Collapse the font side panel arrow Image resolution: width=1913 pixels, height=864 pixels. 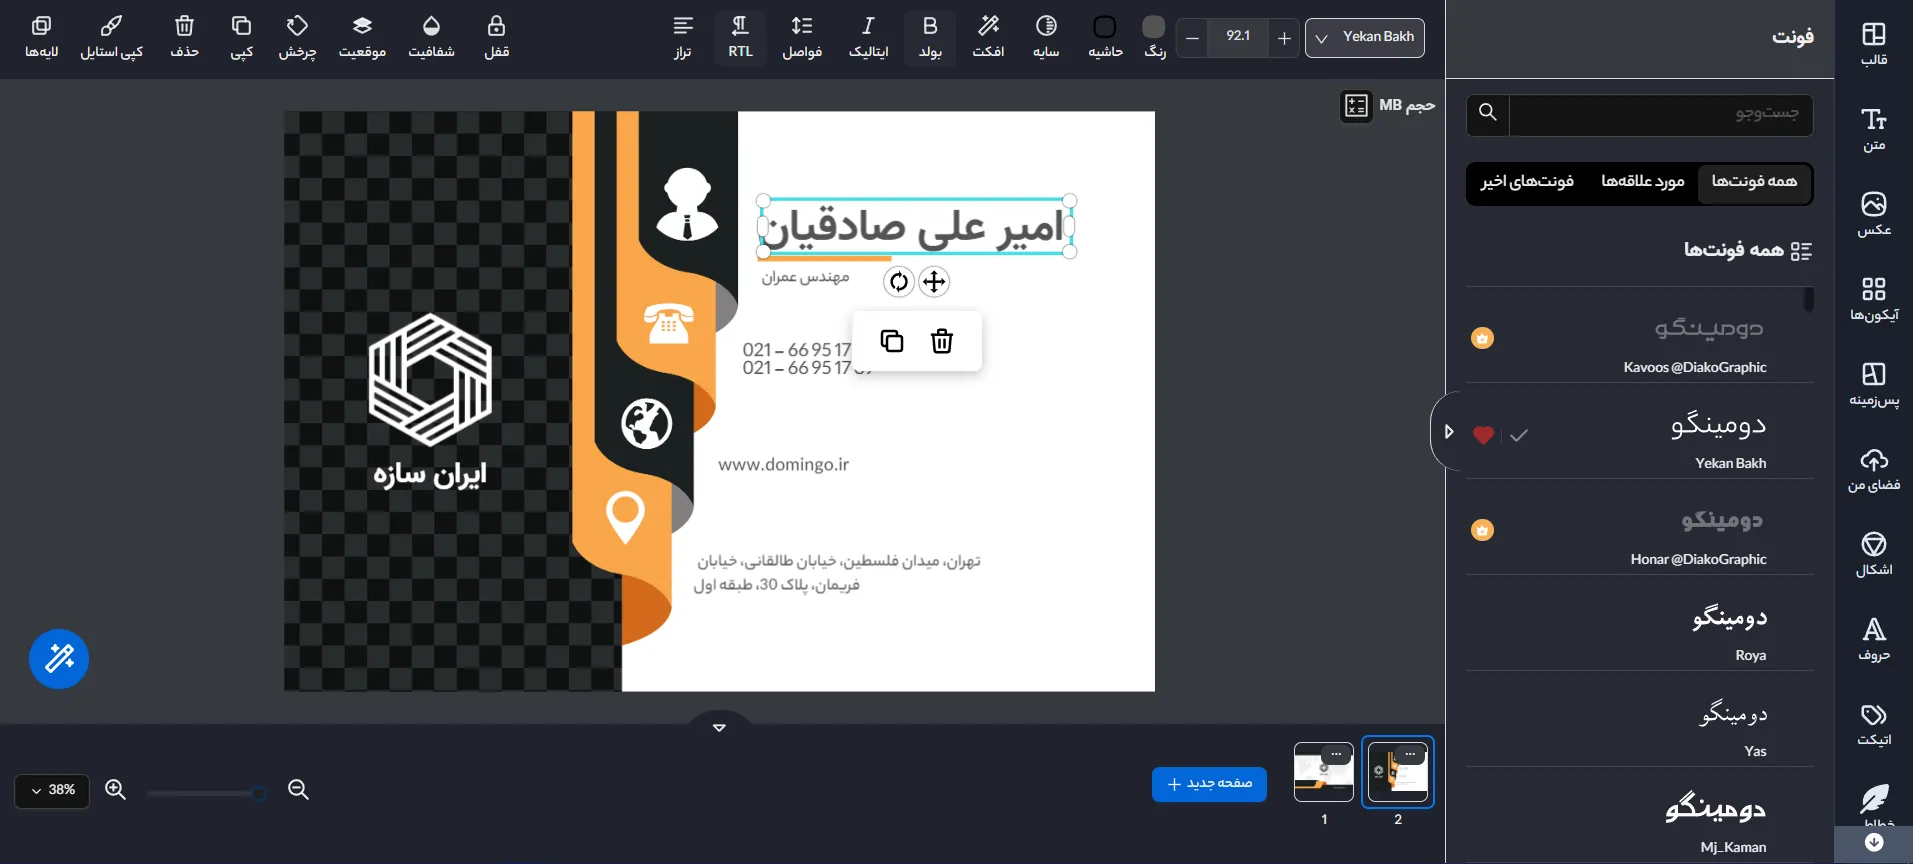pos(1448,432)
